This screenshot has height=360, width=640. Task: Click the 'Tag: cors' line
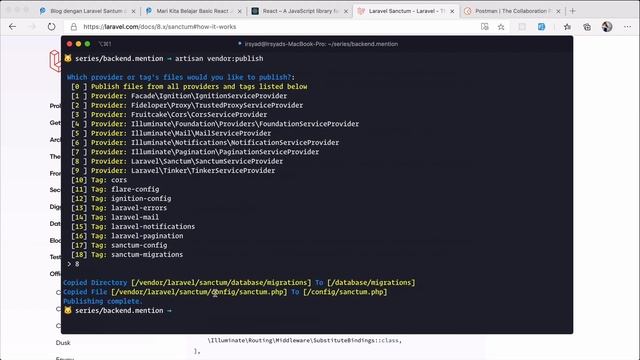click(99, 180)
